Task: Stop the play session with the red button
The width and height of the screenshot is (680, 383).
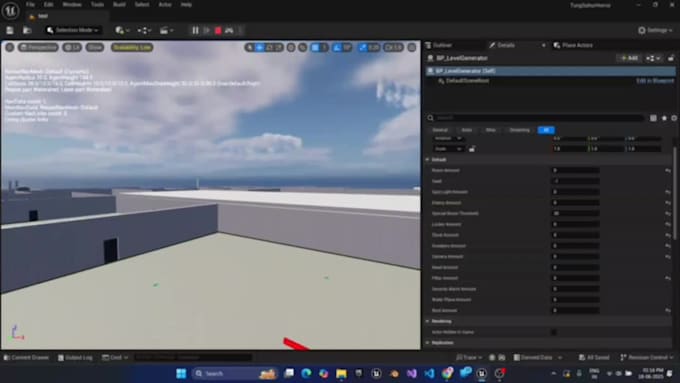Action: click(218, 30)
